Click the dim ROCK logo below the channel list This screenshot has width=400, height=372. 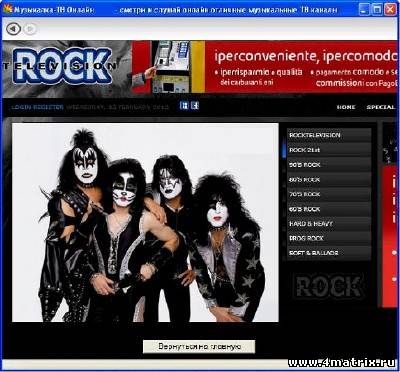329,286
